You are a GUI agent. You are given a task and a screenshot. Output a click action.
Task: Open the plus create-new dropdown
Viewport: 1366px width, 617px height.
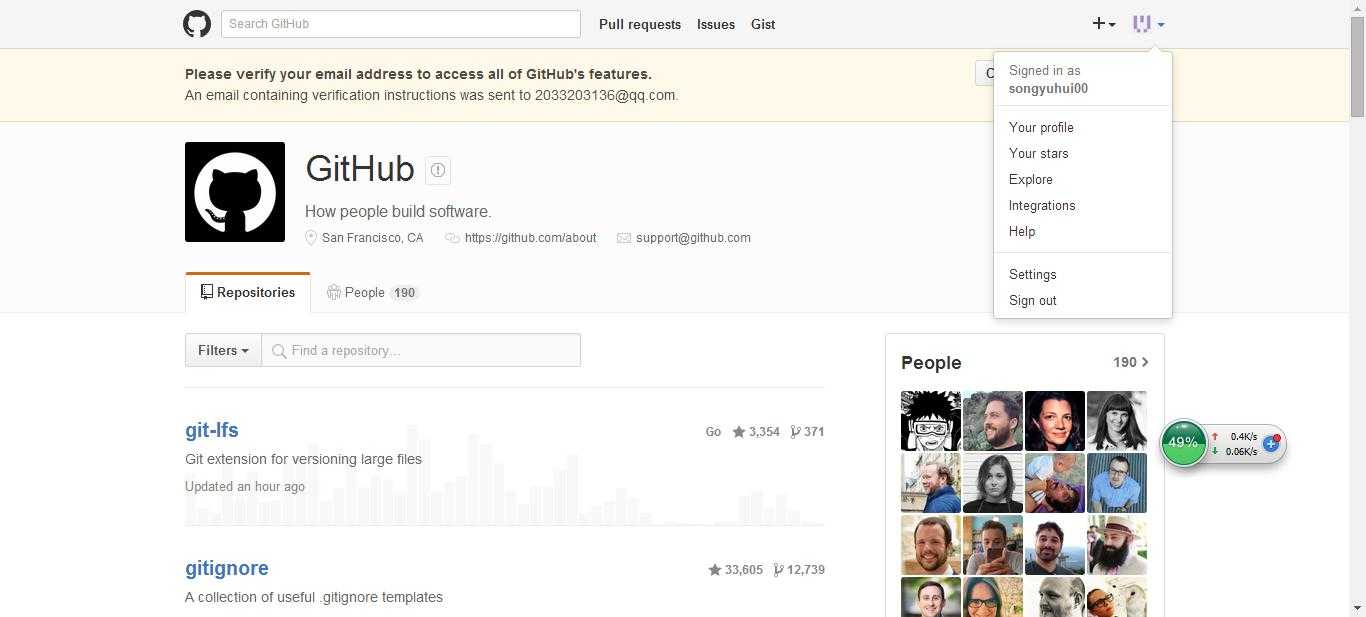pos(1103,24)
